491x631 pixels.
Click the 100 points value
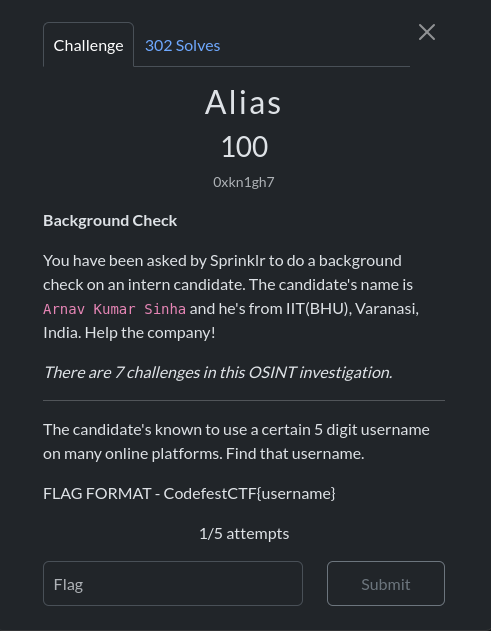coord(244,146)
